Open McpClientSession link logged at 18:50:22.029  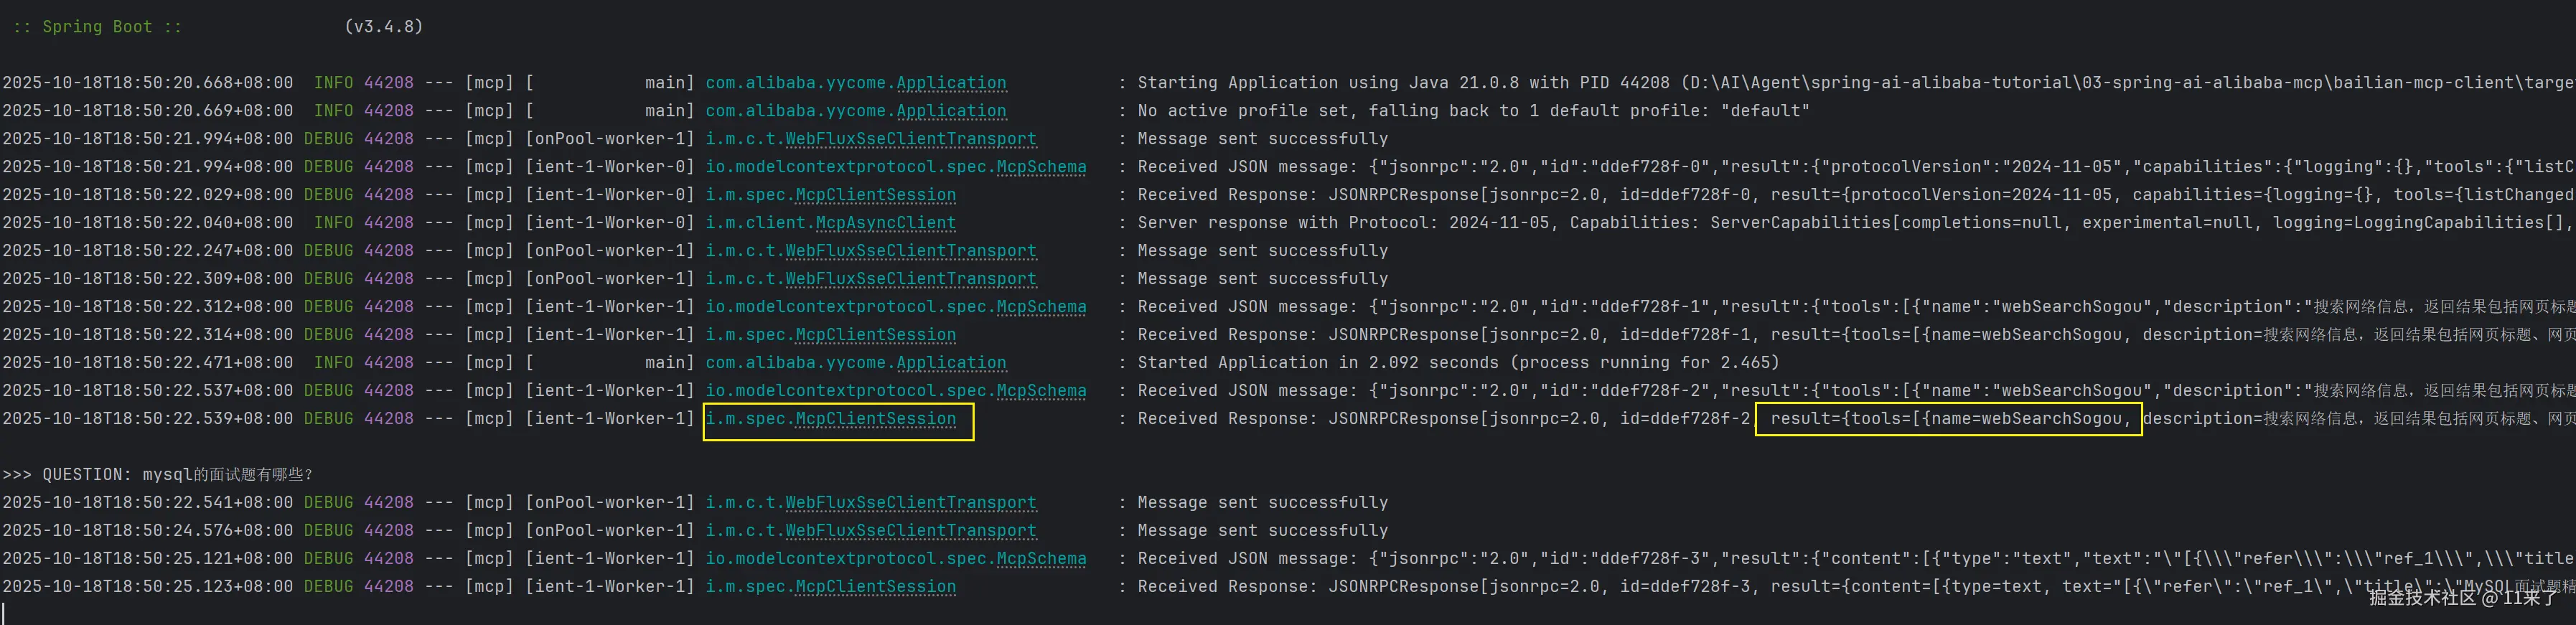[x=875, y=195]
